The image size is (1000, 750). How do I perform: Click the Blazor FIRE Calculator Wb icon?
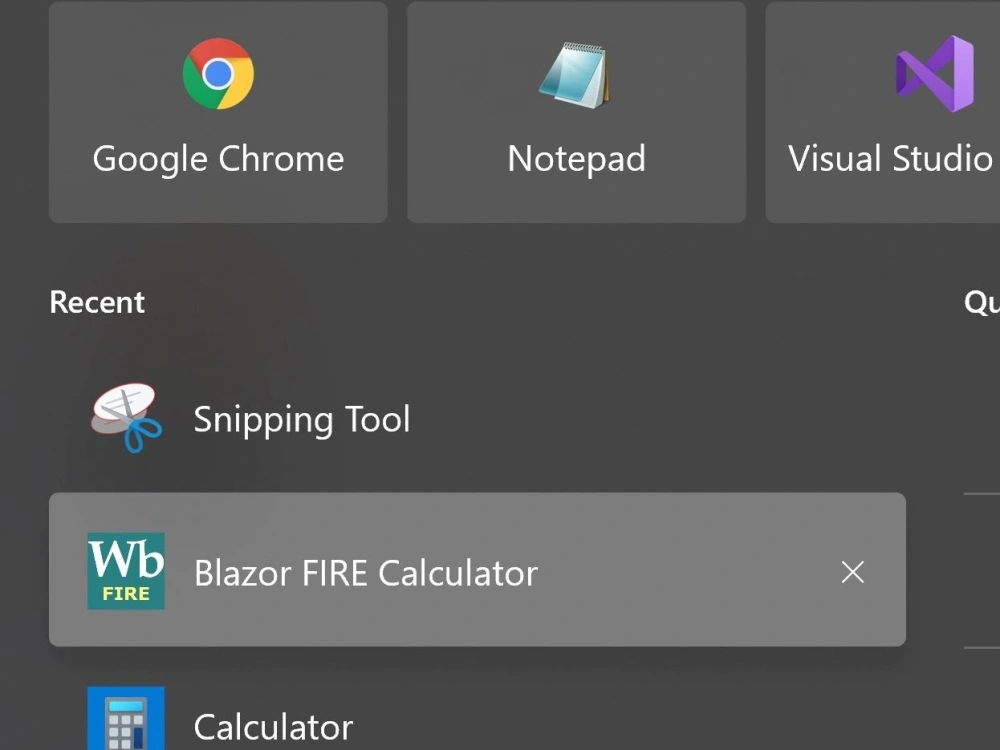(x=126, y=570)
